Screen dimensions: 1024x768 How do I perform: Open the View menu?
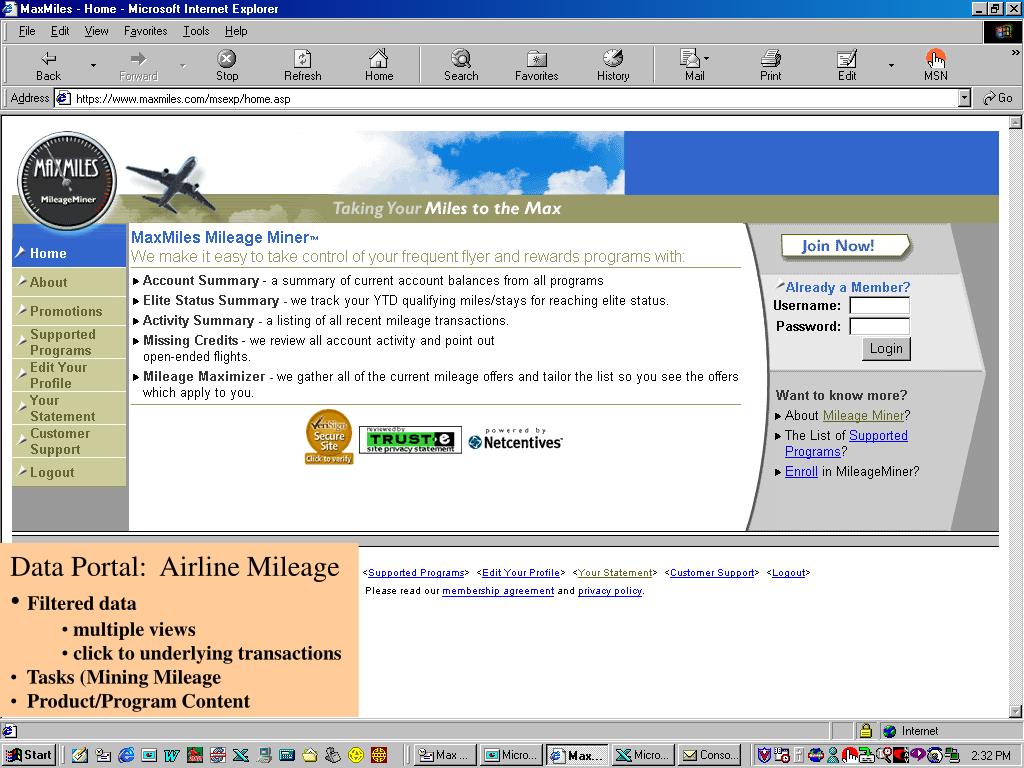coord(97,31)
